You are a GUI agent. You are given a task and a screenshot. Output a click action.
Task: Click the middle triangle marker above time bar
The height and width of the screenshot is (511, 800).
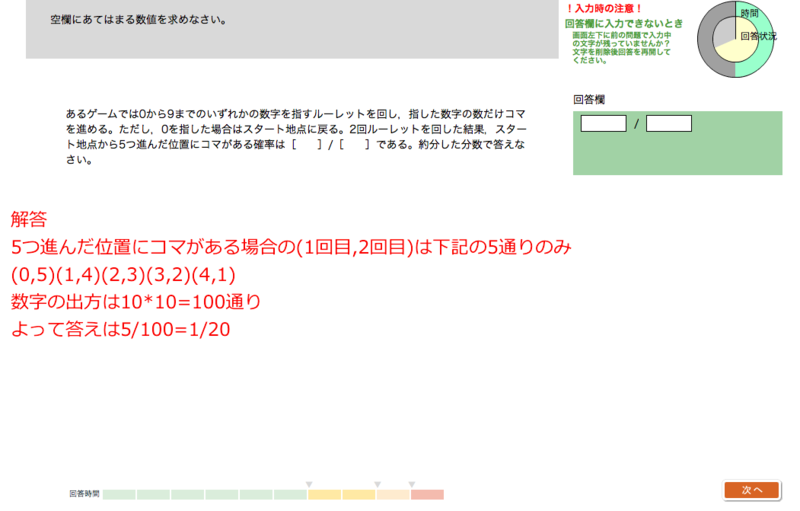click(377, 484)
